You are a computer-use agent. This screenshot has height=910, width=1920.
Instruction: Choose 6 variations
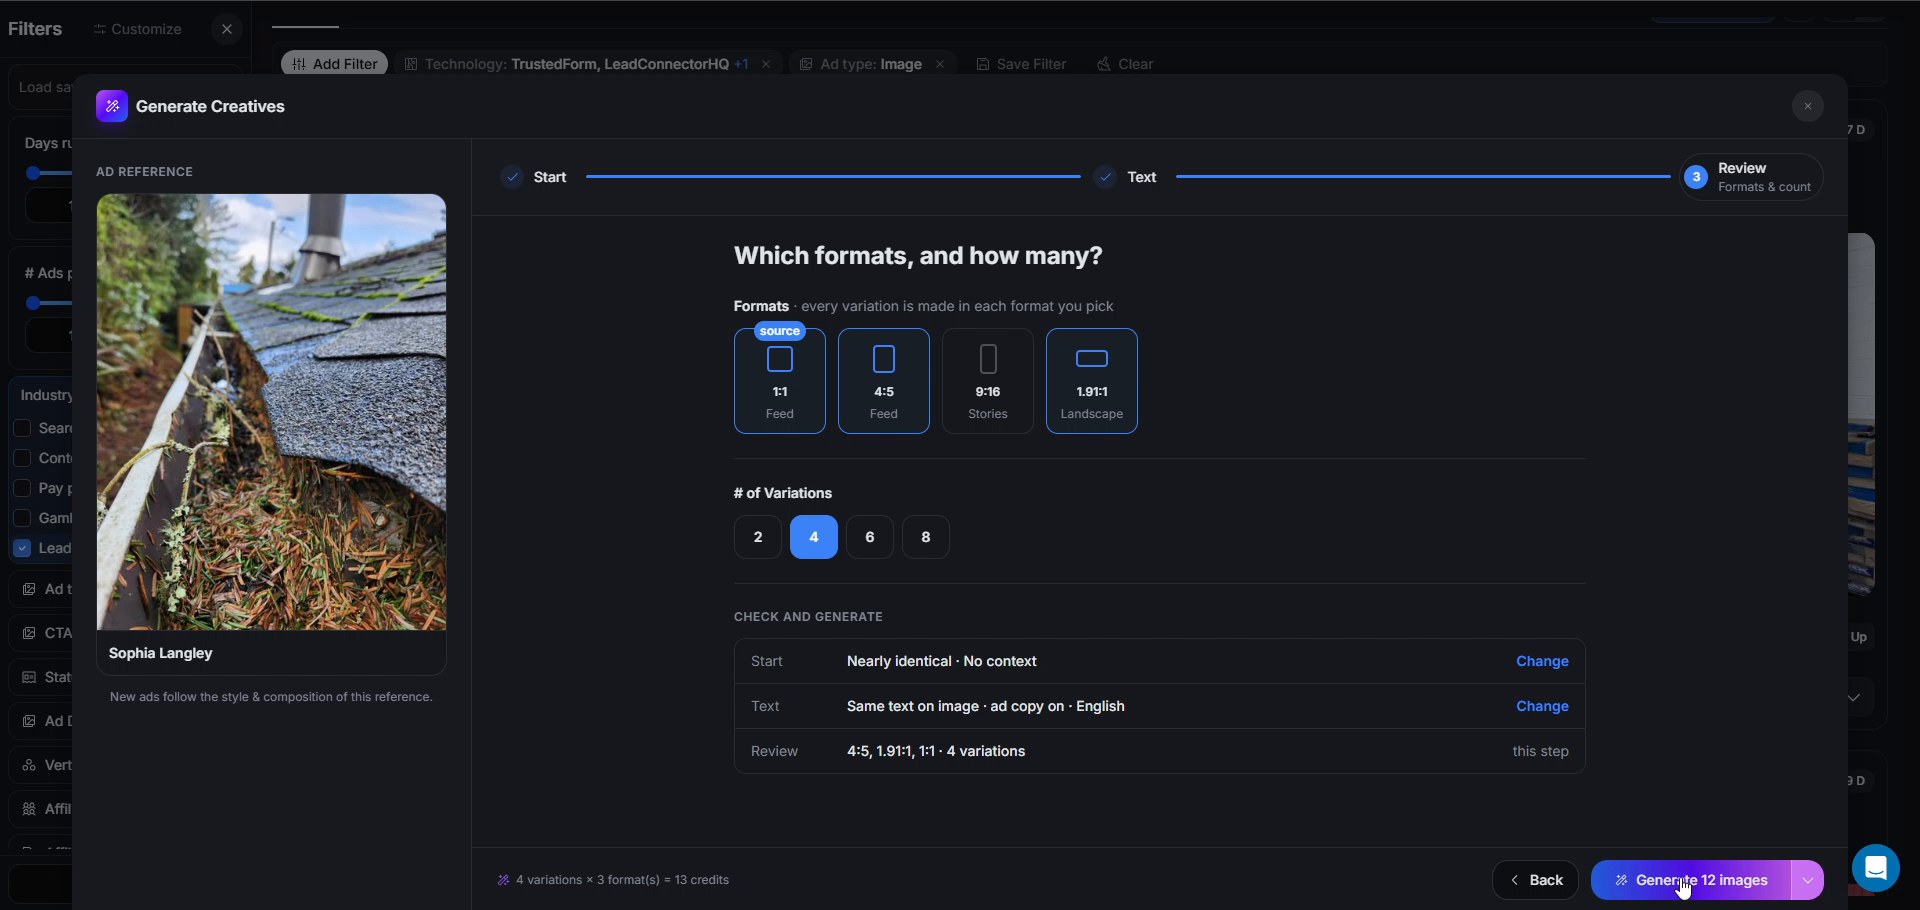click(870, 537)
